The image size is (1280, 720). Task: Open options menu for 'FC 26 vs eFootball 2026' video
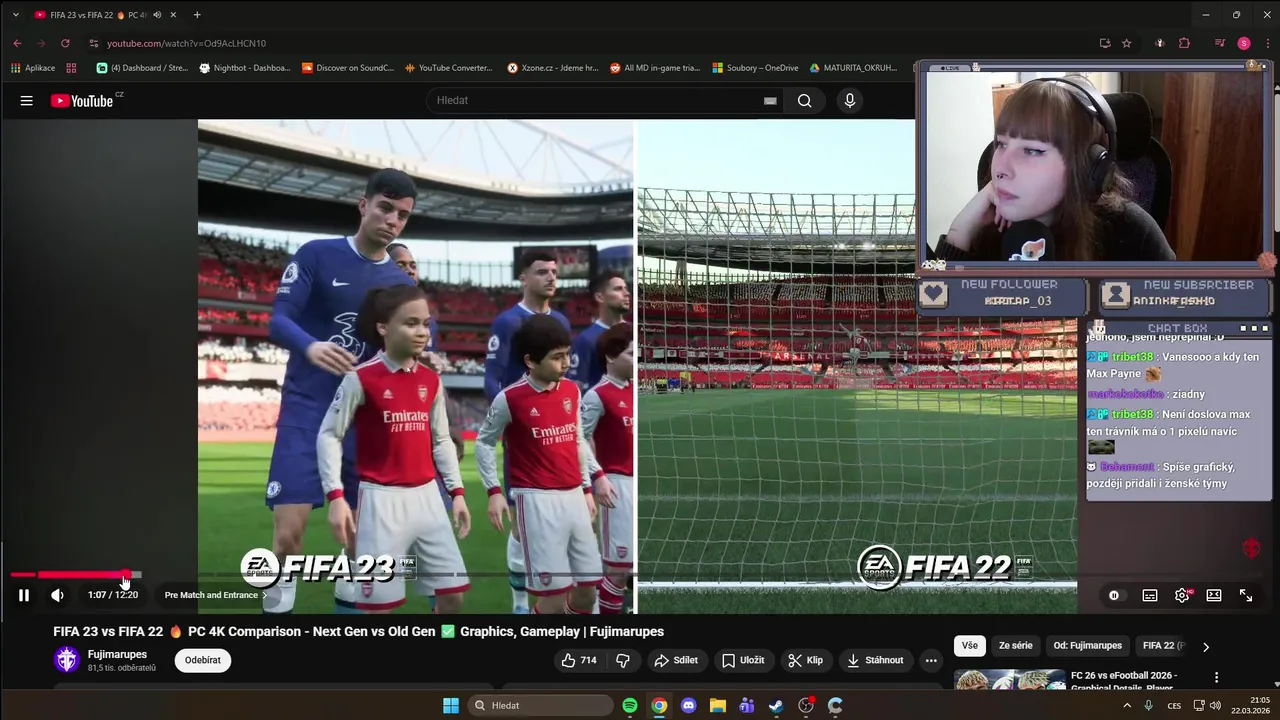[1216, 677]
